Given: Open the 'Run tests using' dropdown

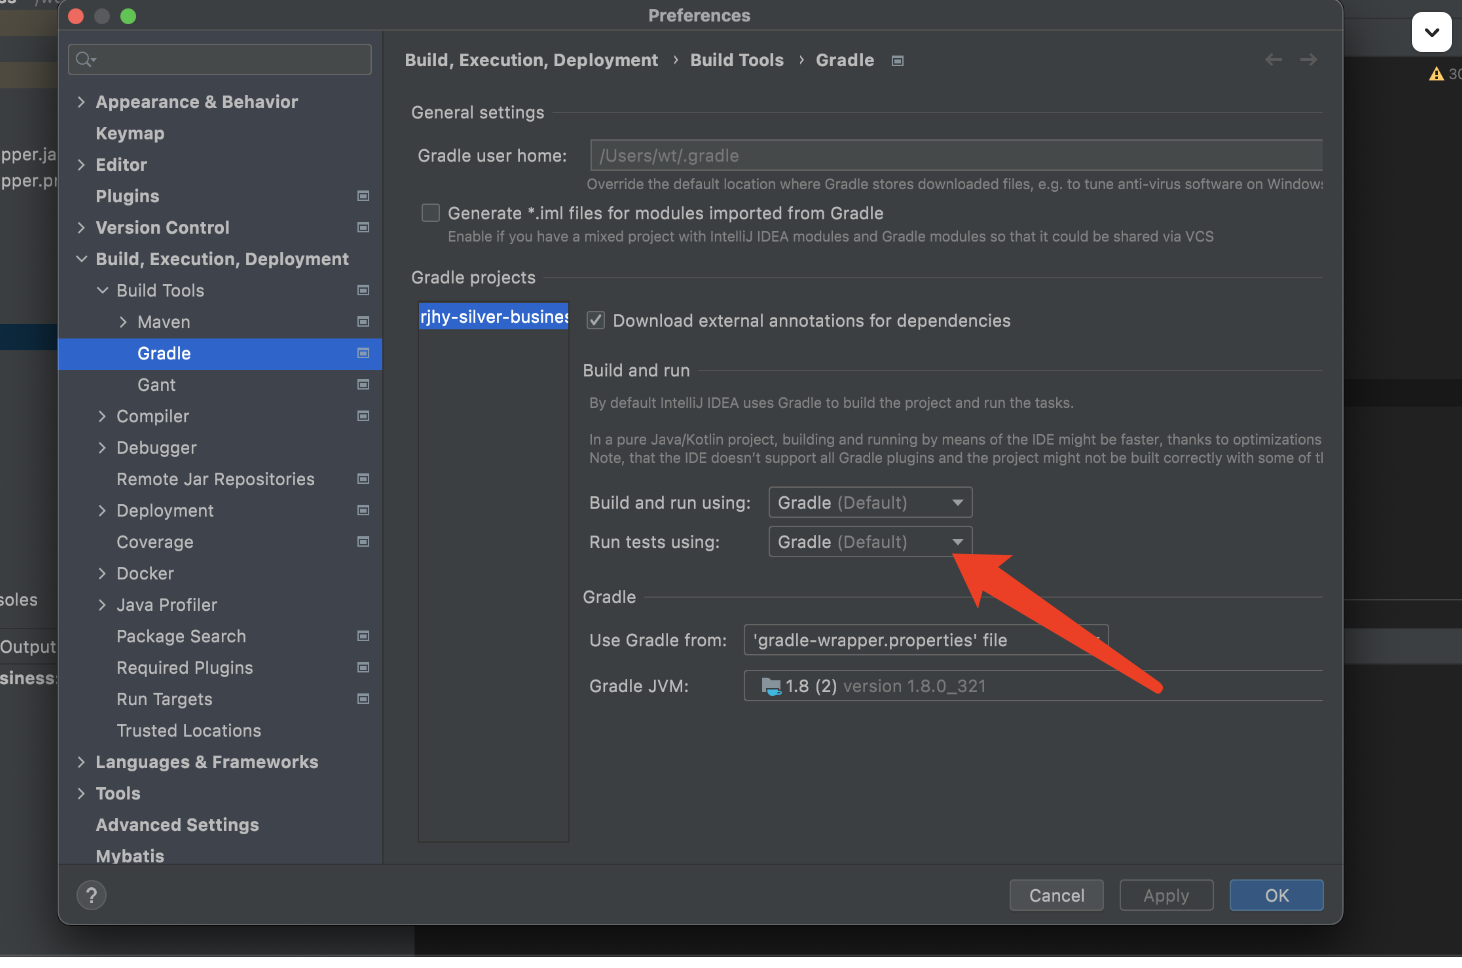Looking at the screenshot, I should 870,542.
